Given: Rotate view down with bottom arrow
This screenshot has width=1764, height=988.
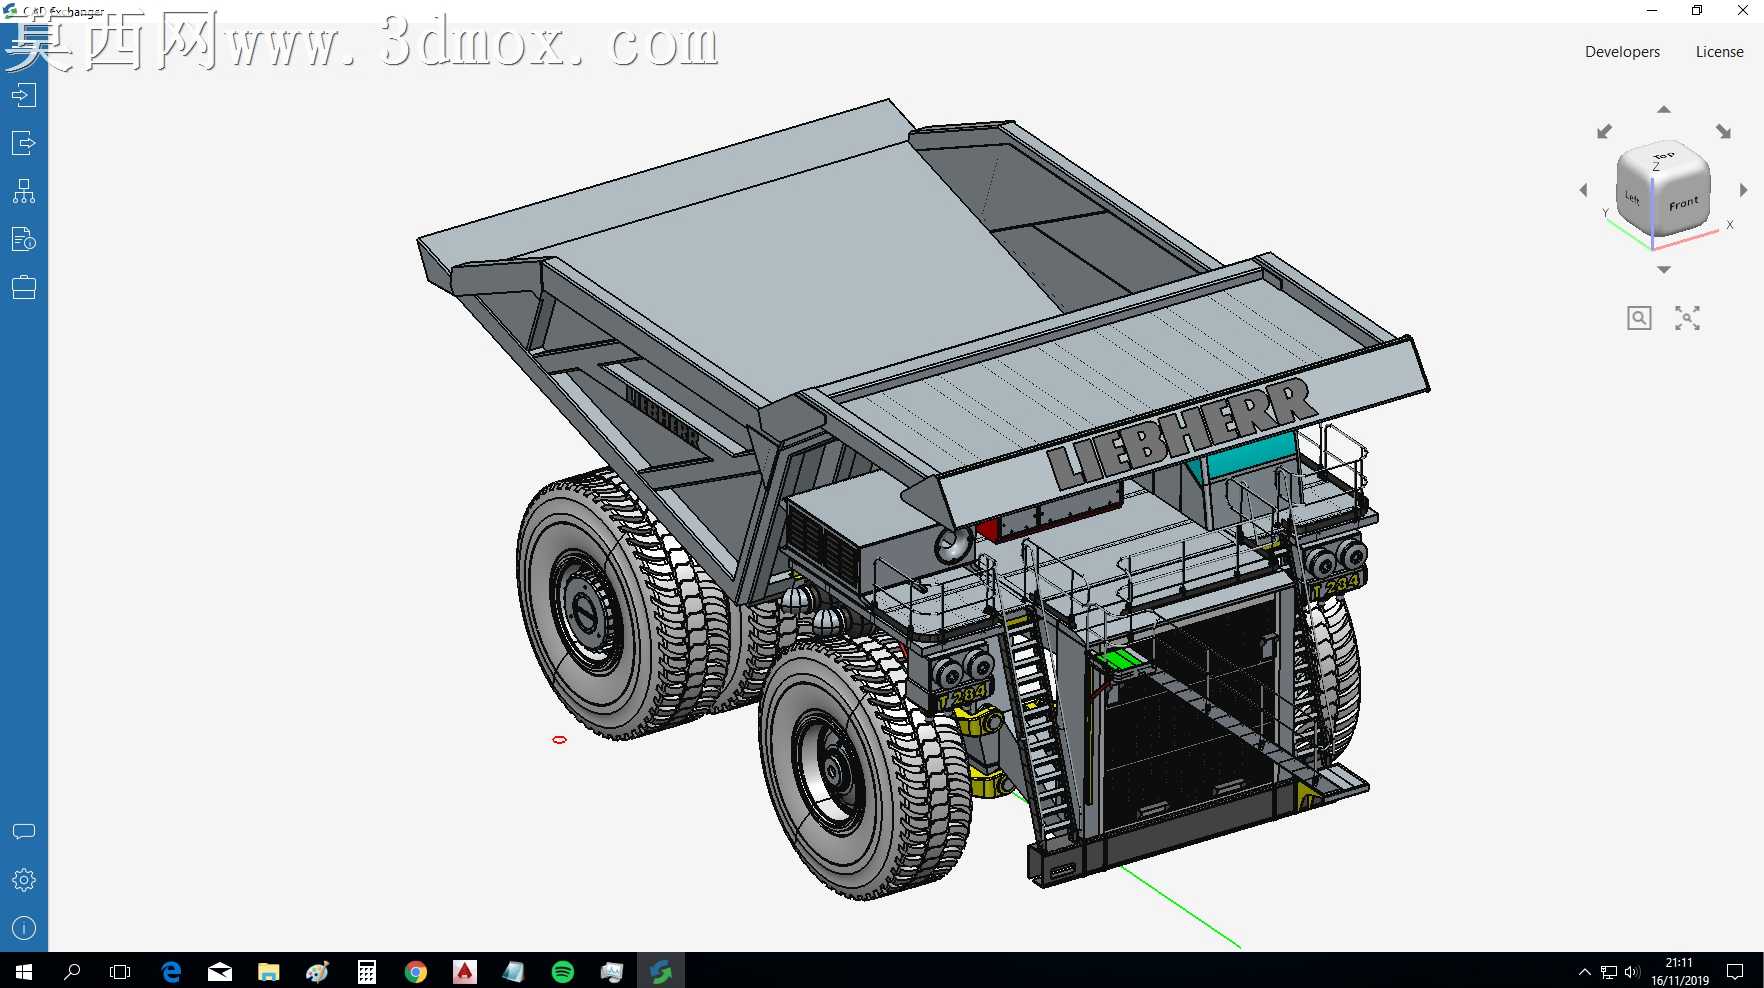Looking at the screenshot, I should 1664,270.
